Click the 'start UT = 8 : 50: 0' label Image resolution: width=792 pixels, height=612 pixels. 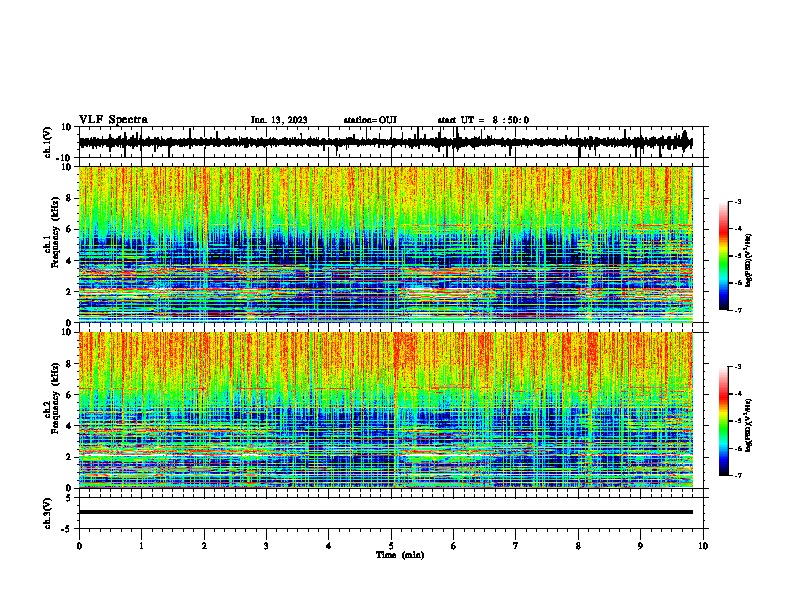tap(483, 120)
